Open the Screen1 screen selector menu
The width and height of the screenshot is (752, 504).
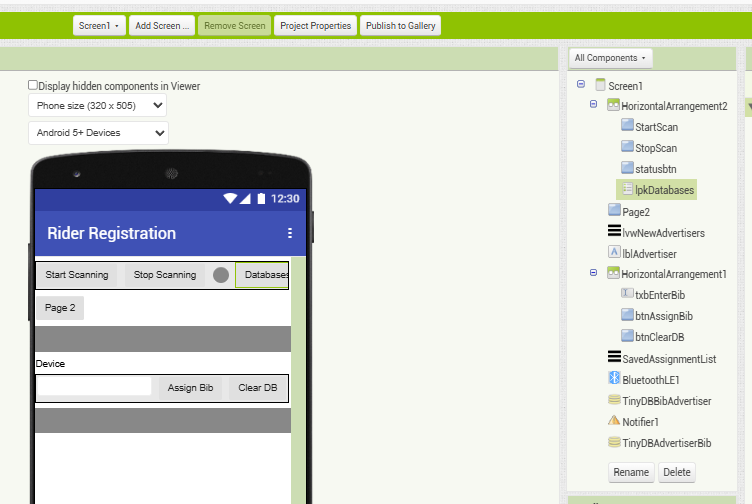(99, 25)
